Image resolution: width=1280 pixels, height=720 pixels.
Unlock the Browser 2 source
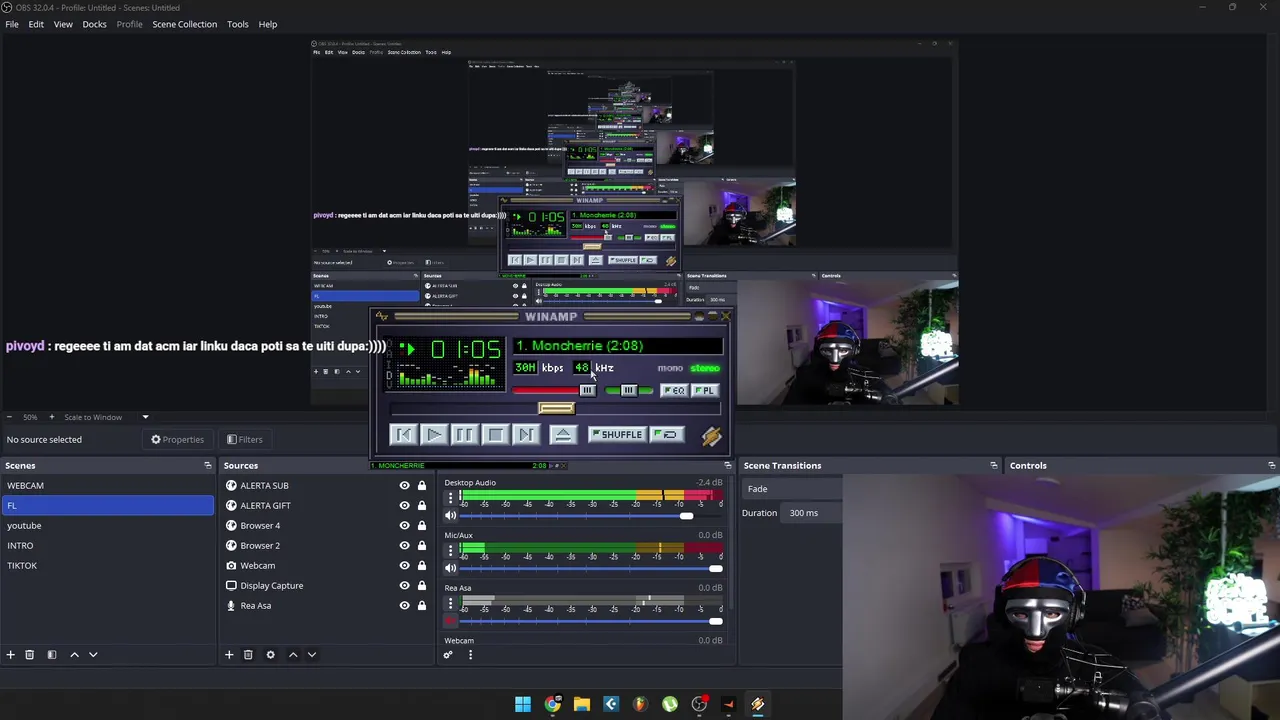click(422, 545)
